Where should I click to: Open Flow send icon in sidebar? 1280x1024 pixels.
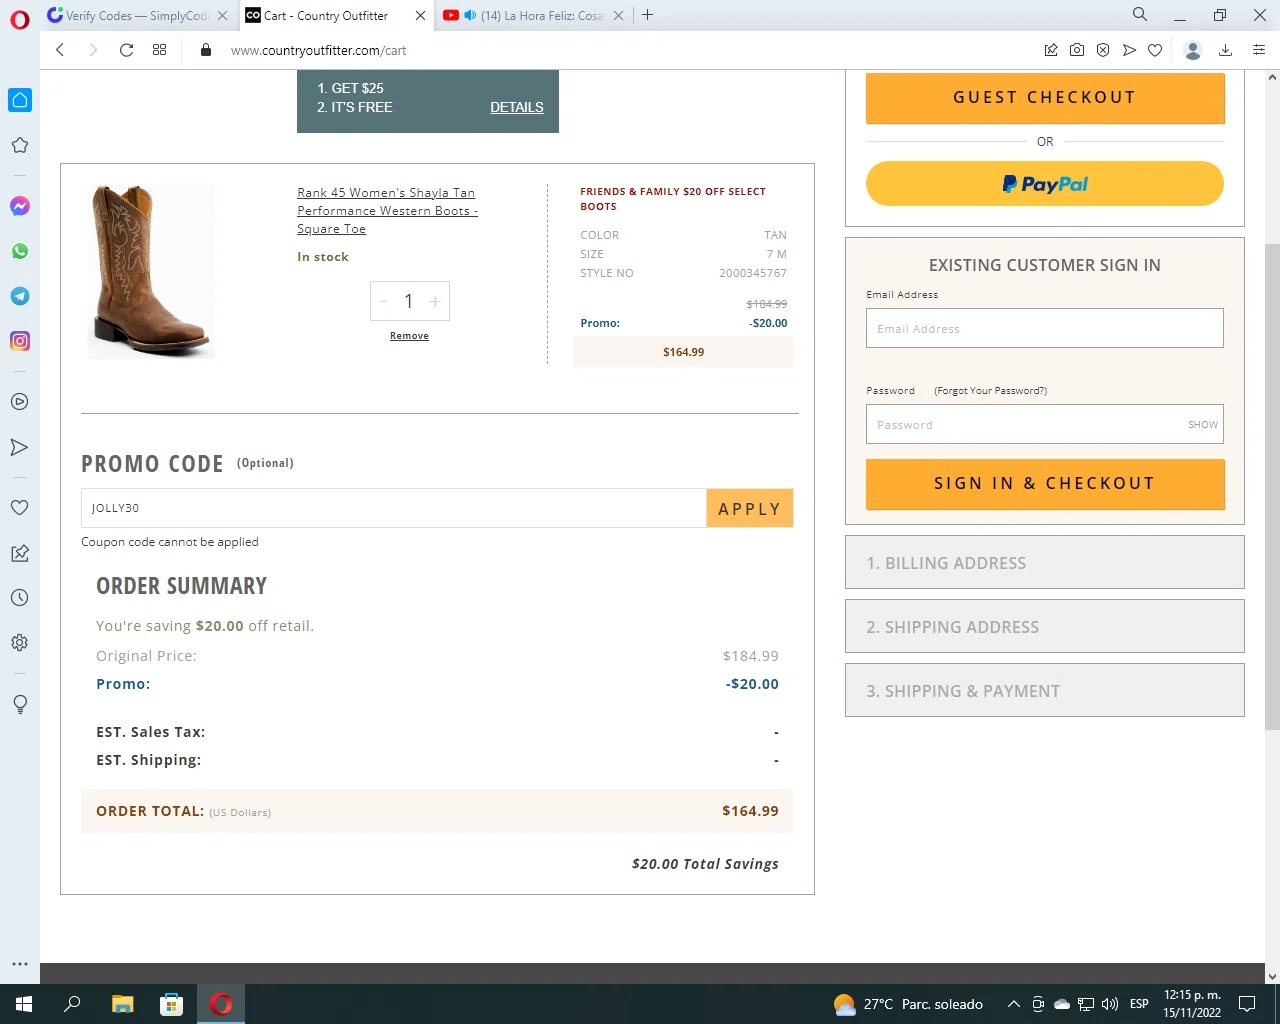[19, 447]
